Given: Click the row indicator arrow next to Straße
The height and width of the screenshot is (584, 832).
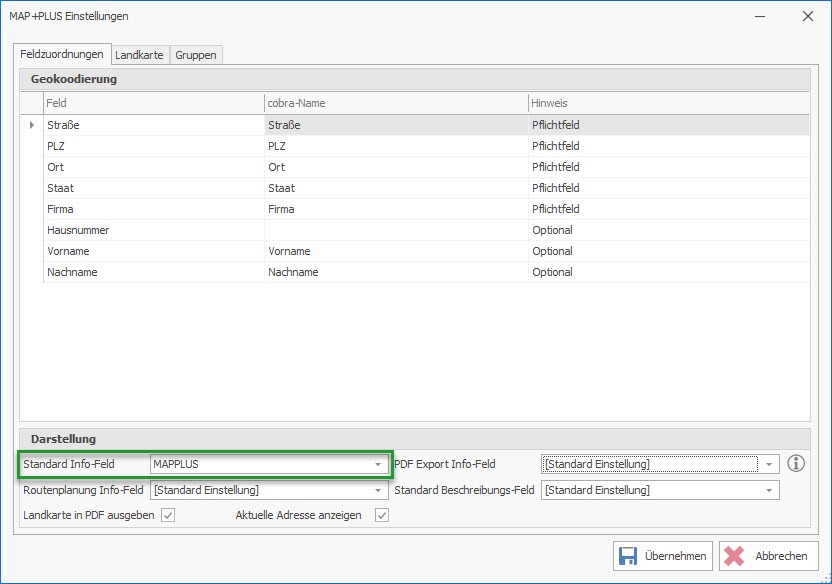Looking at the screenshot, I should (x=32, y=125).
